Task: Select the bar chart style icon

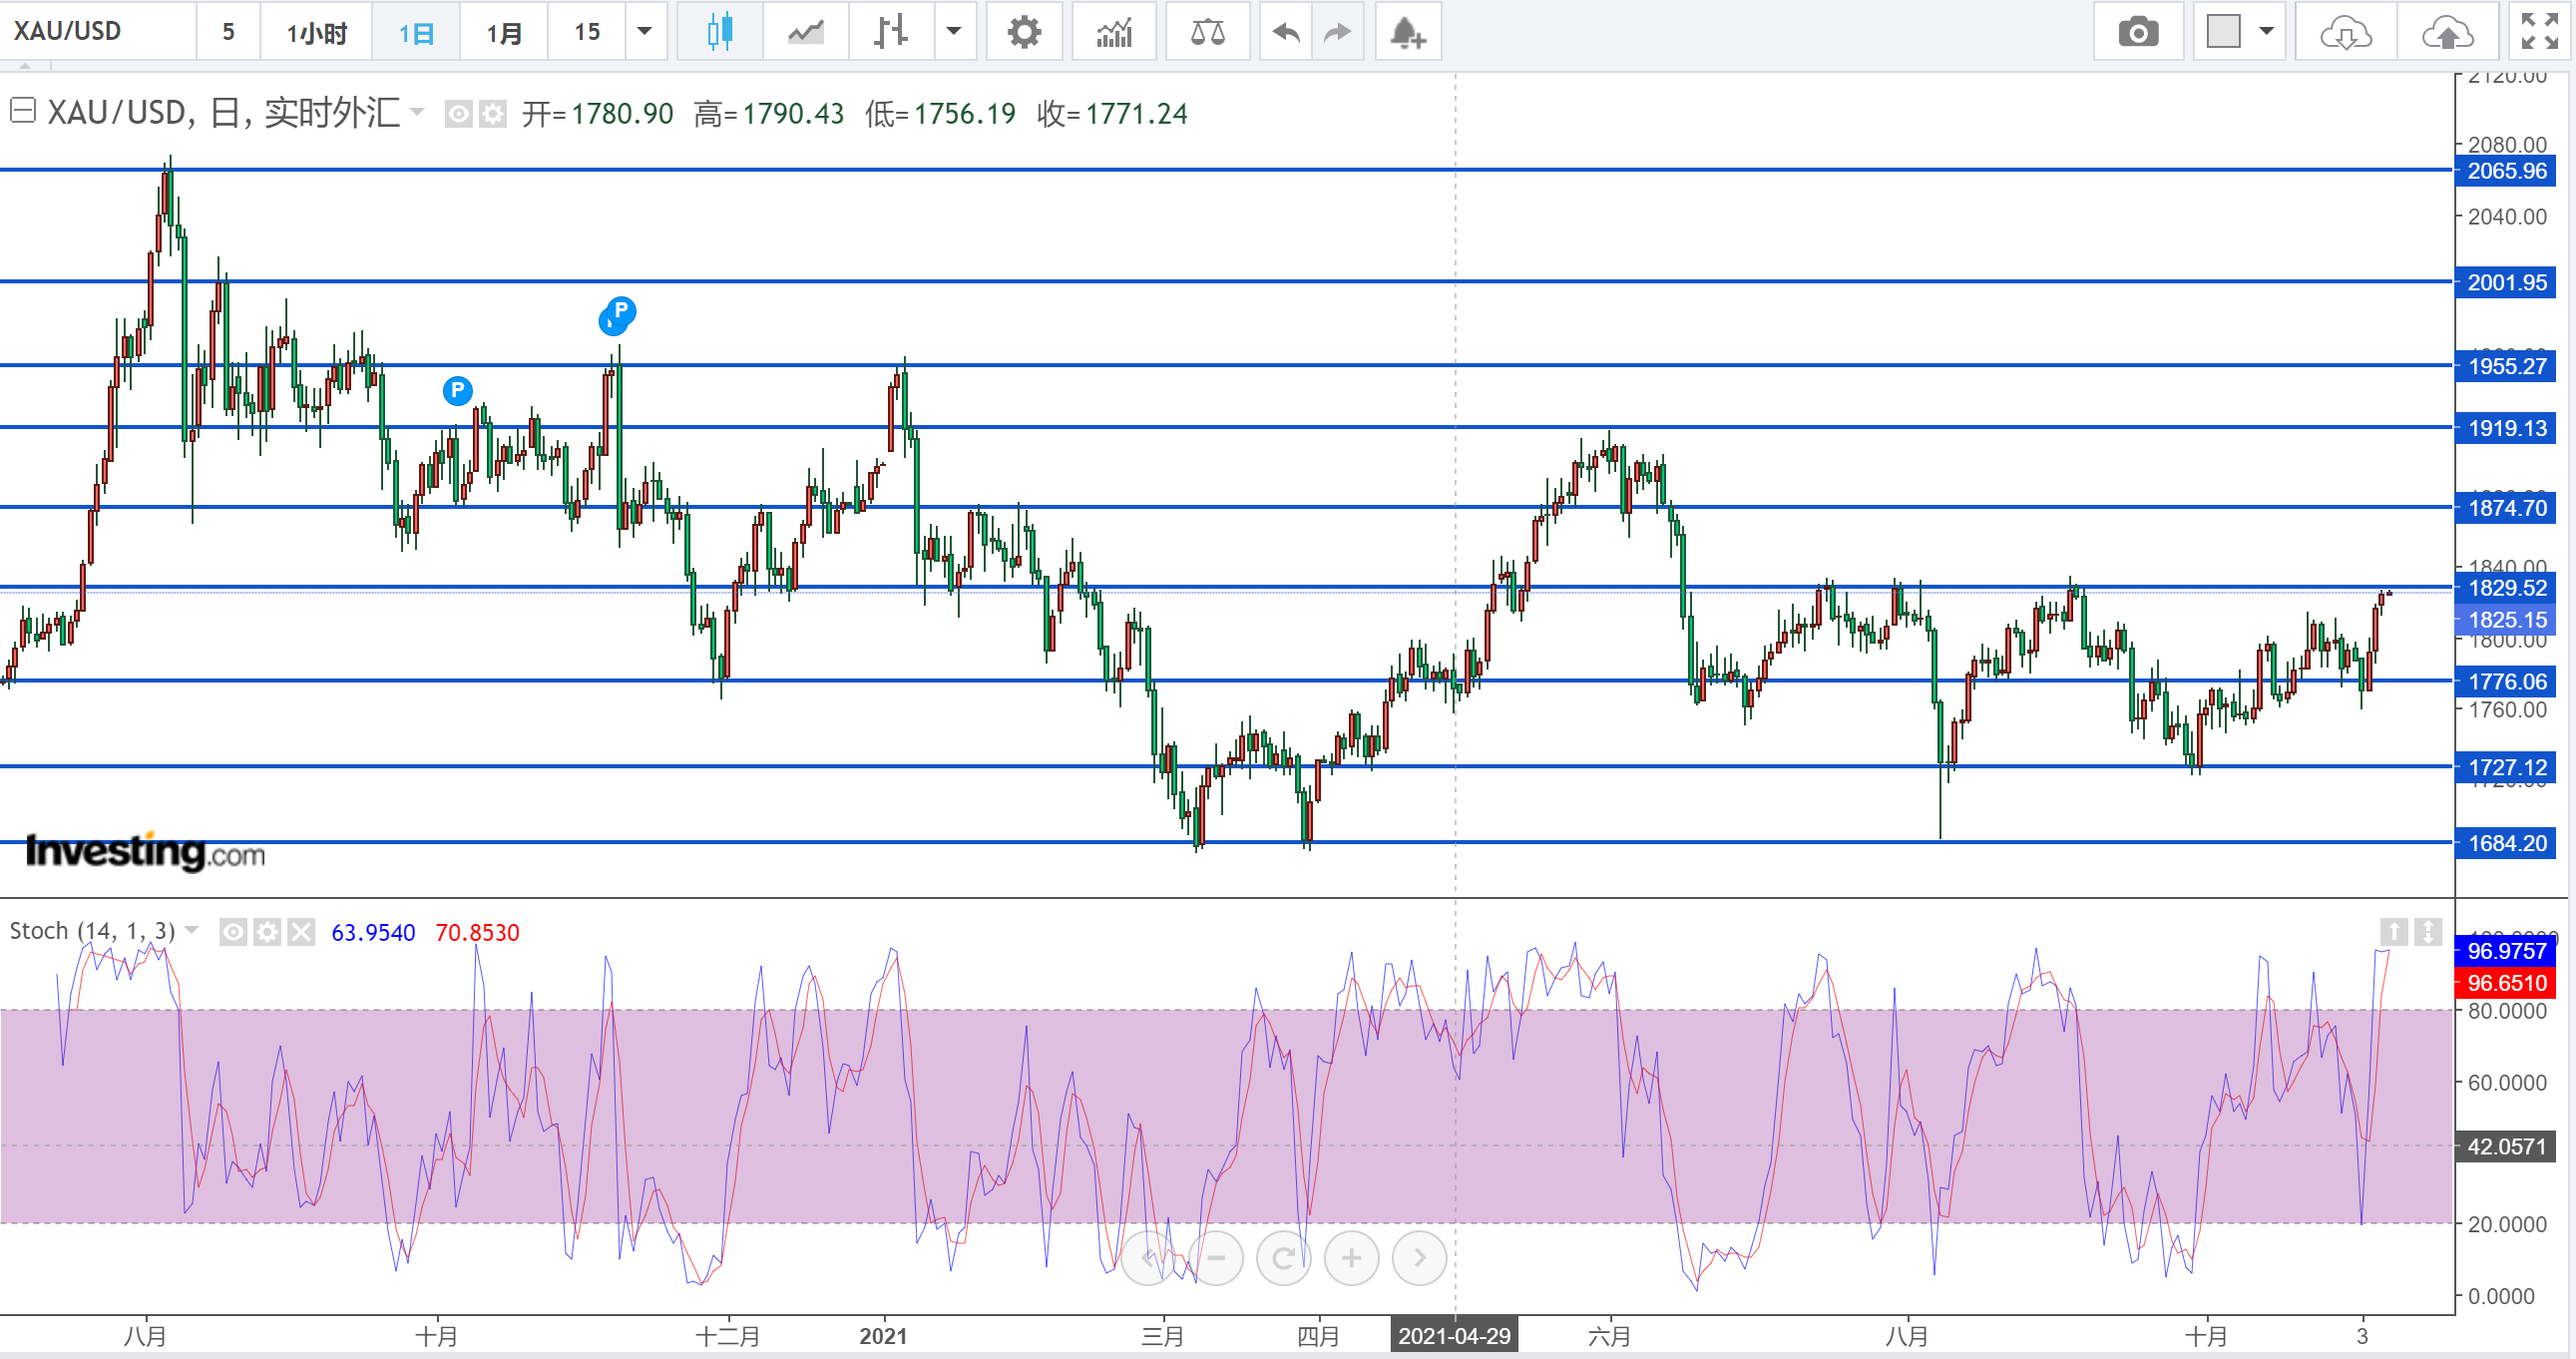Action: point(890,32)
